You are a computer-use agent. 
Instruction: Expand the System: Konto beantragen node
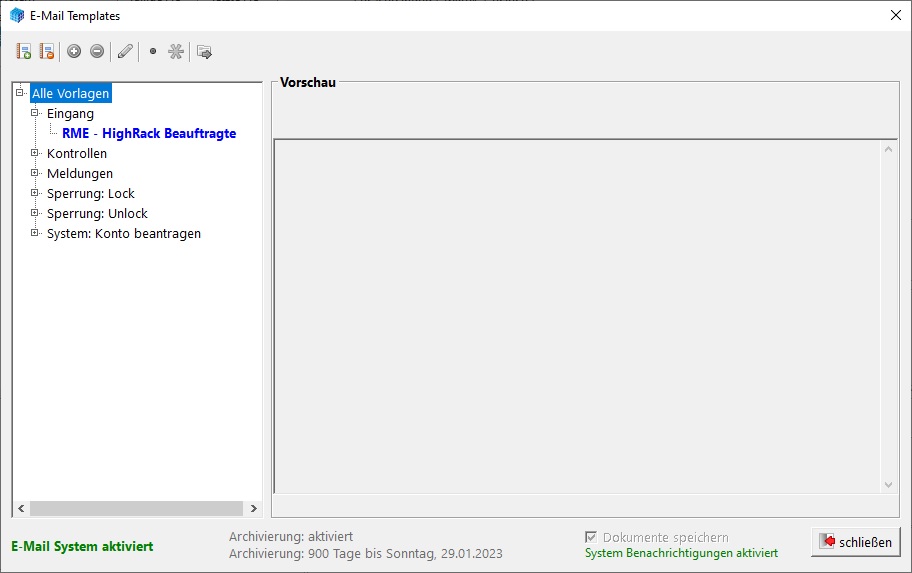tap(35, 233)
